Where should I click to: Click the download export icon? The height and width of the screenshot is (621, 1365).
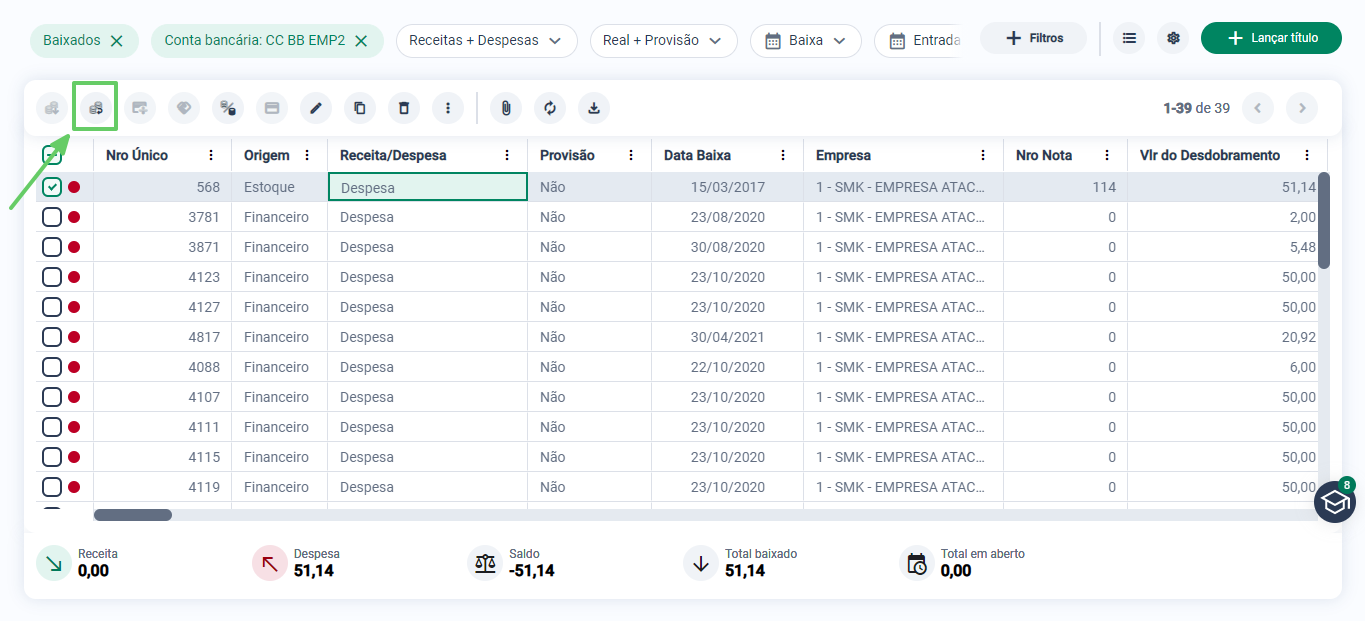[x=594, y=108]
